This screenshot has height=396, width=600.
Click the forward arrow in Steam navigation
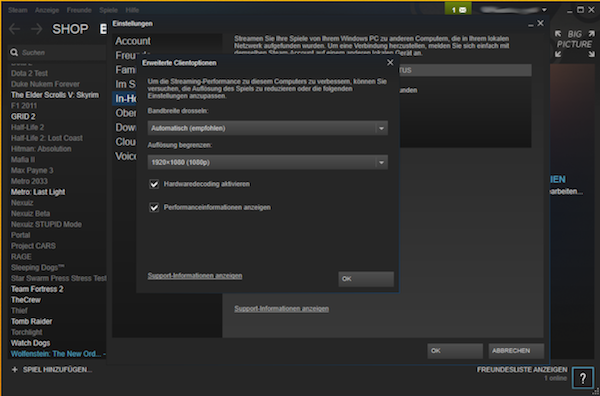click(x=37, y=29)
